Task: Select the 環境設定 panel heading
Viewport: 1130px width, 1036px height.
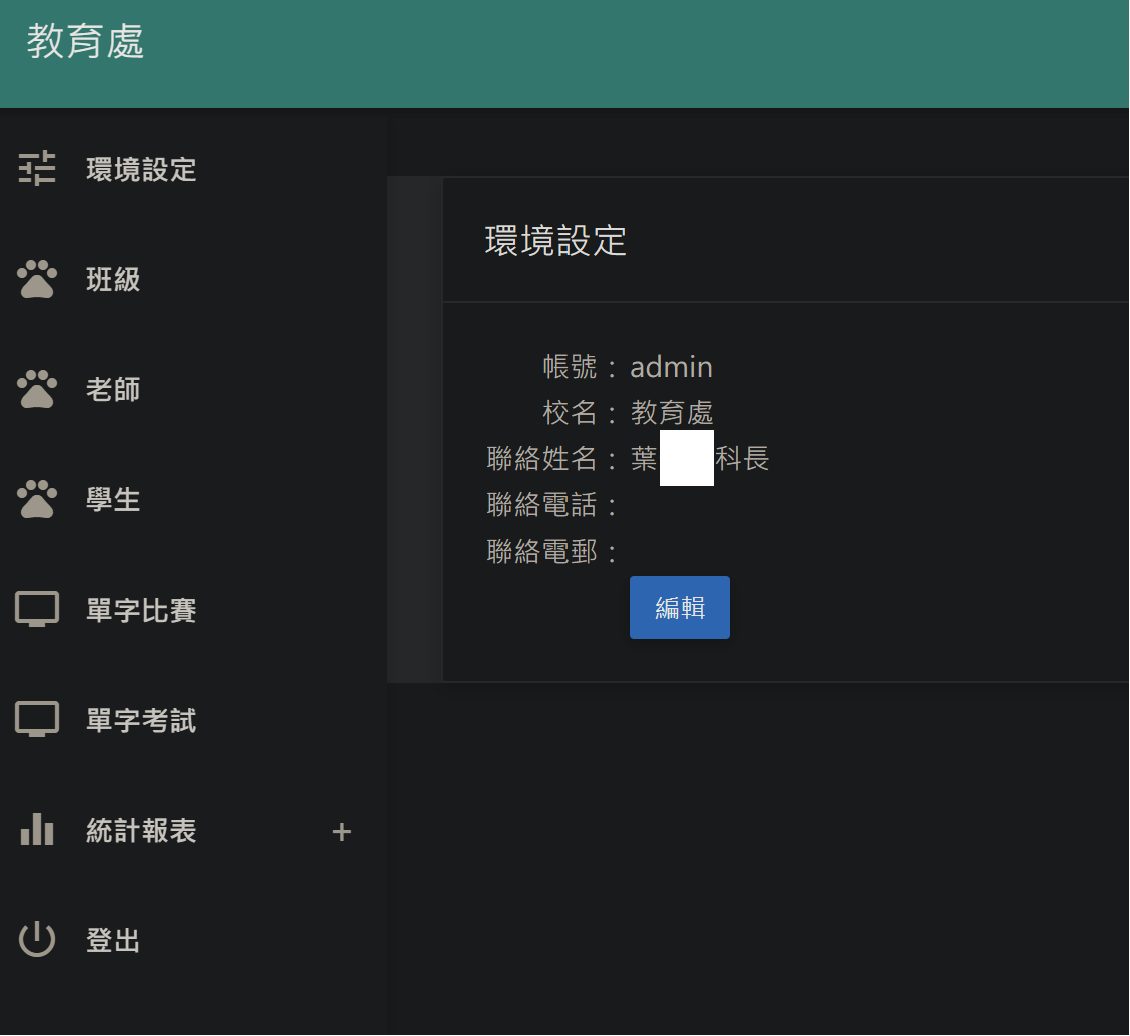Action: 556,241
